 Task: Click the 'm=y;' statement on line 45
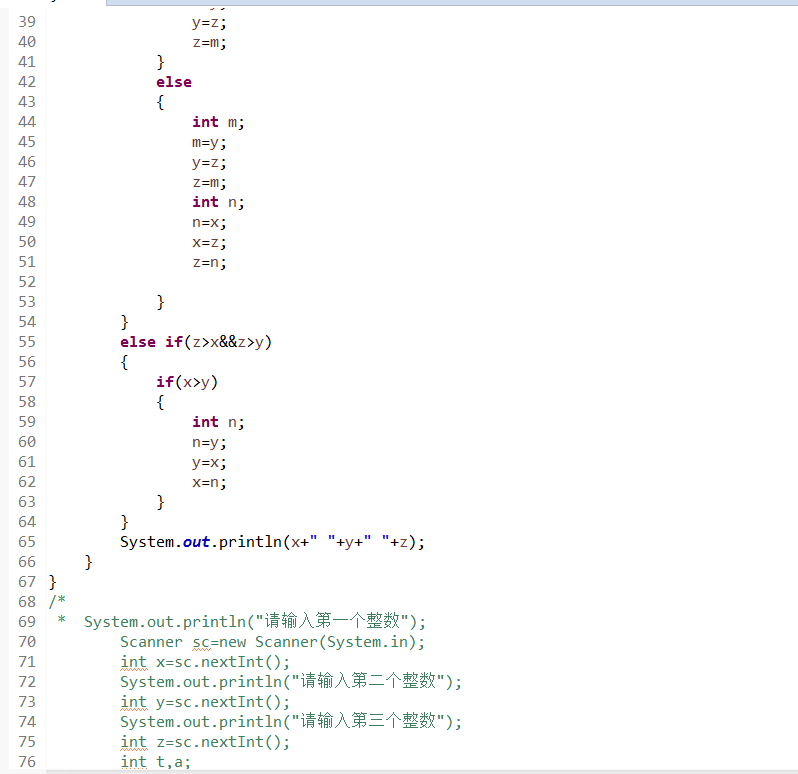click(209, 142)
